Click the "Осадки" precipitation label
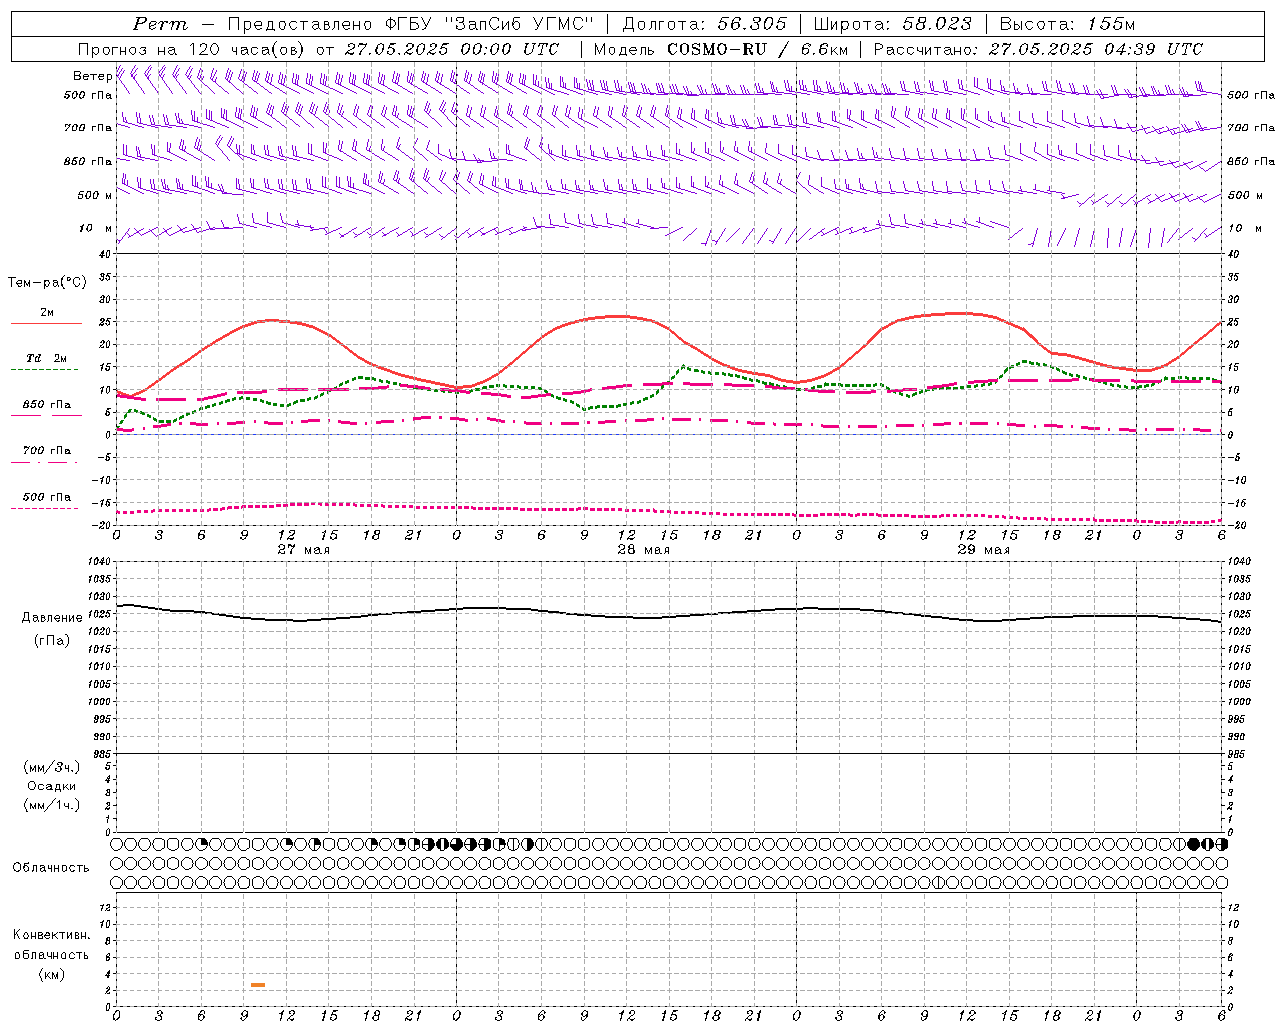This screenshot has width=1280, height=1024. 51,786
